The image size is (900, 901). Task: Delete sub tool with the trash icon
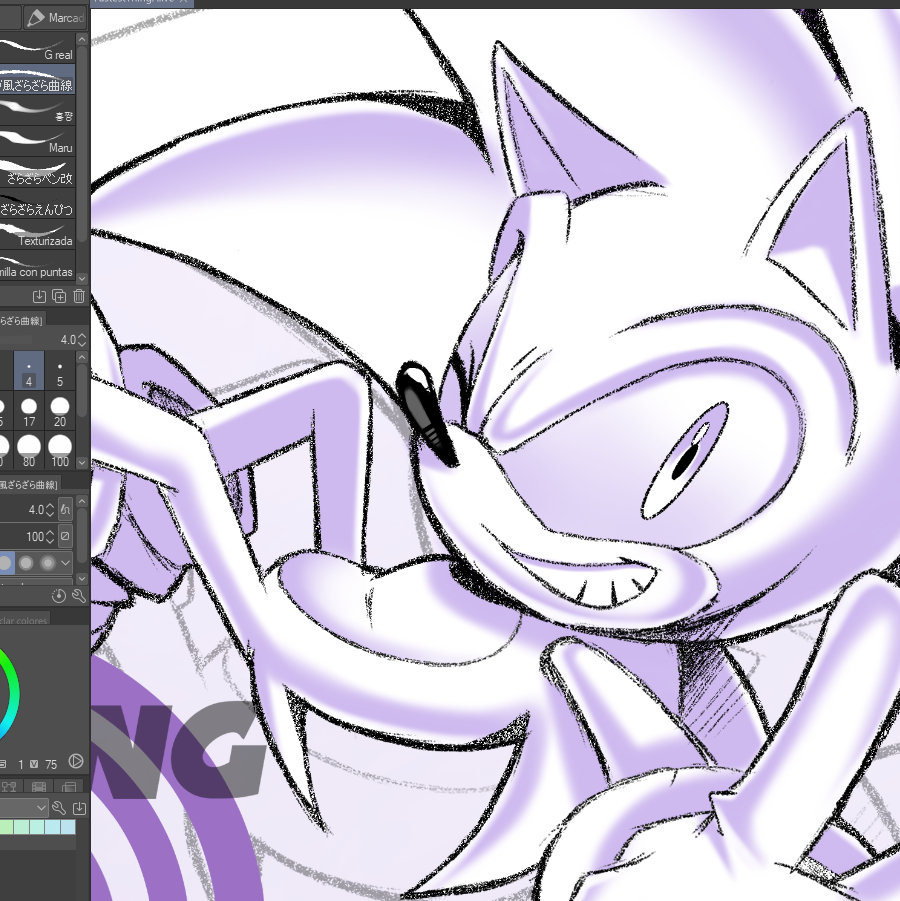pos(78,296)
